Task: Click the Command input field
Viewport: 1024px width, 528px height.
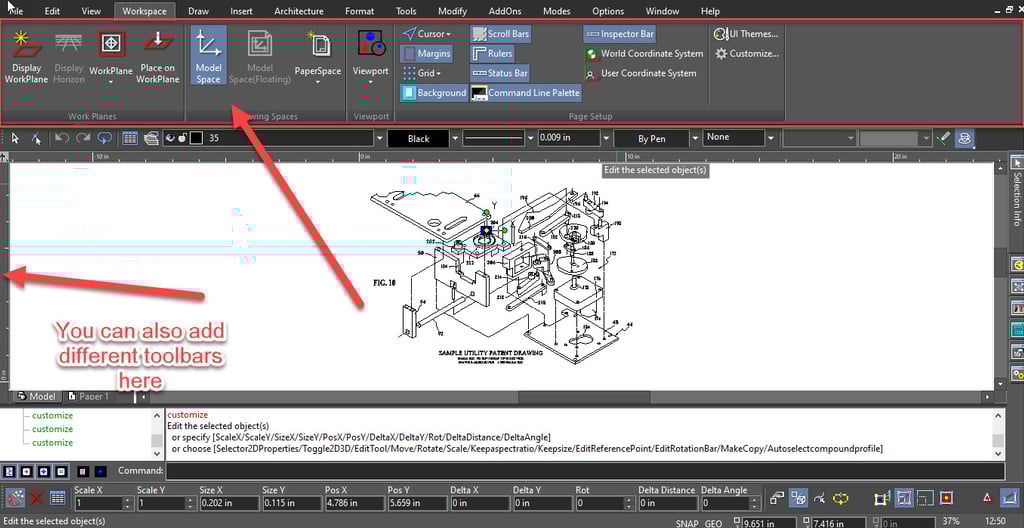Action: point(584,470)
